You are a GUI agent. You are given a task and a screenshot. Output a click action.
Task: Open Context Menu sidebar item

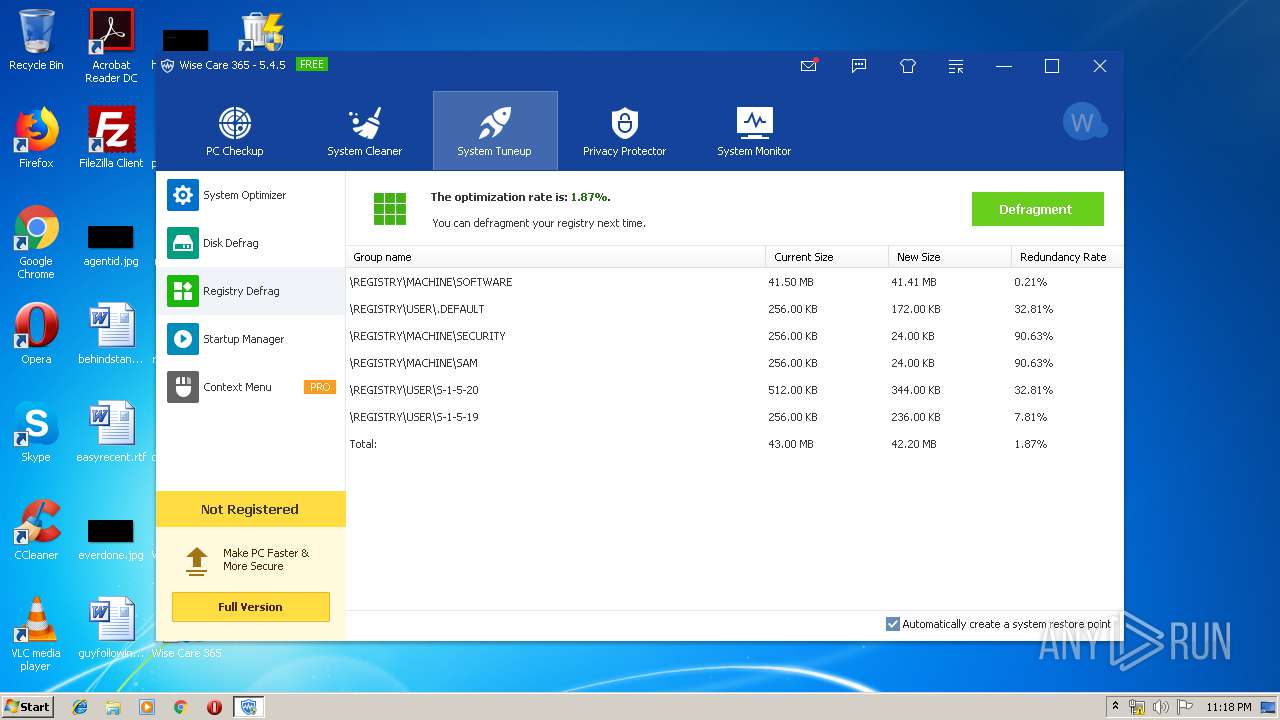(x=251, y=387)
